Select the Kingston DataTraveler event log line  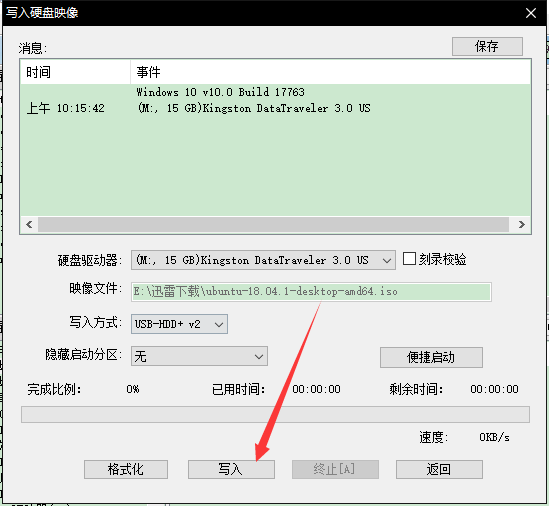click(253, 108)
